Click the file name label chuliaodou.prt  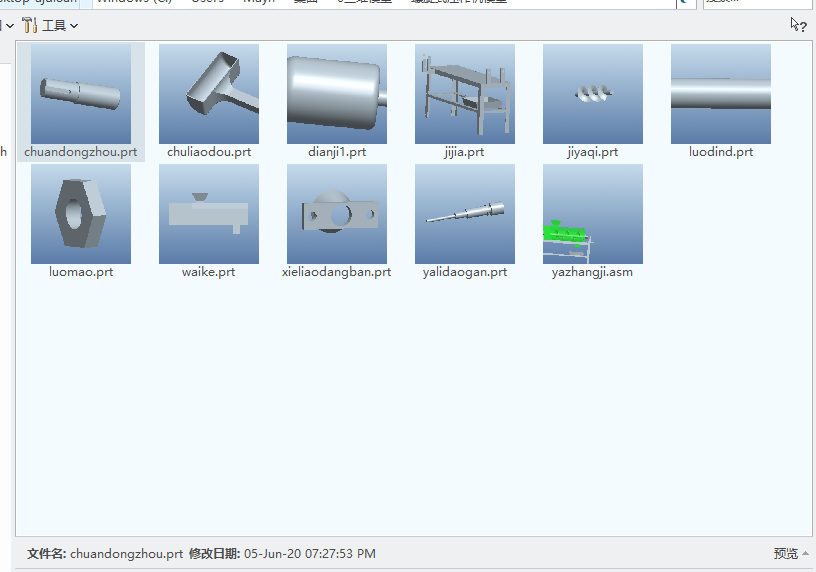pos(209,152)
